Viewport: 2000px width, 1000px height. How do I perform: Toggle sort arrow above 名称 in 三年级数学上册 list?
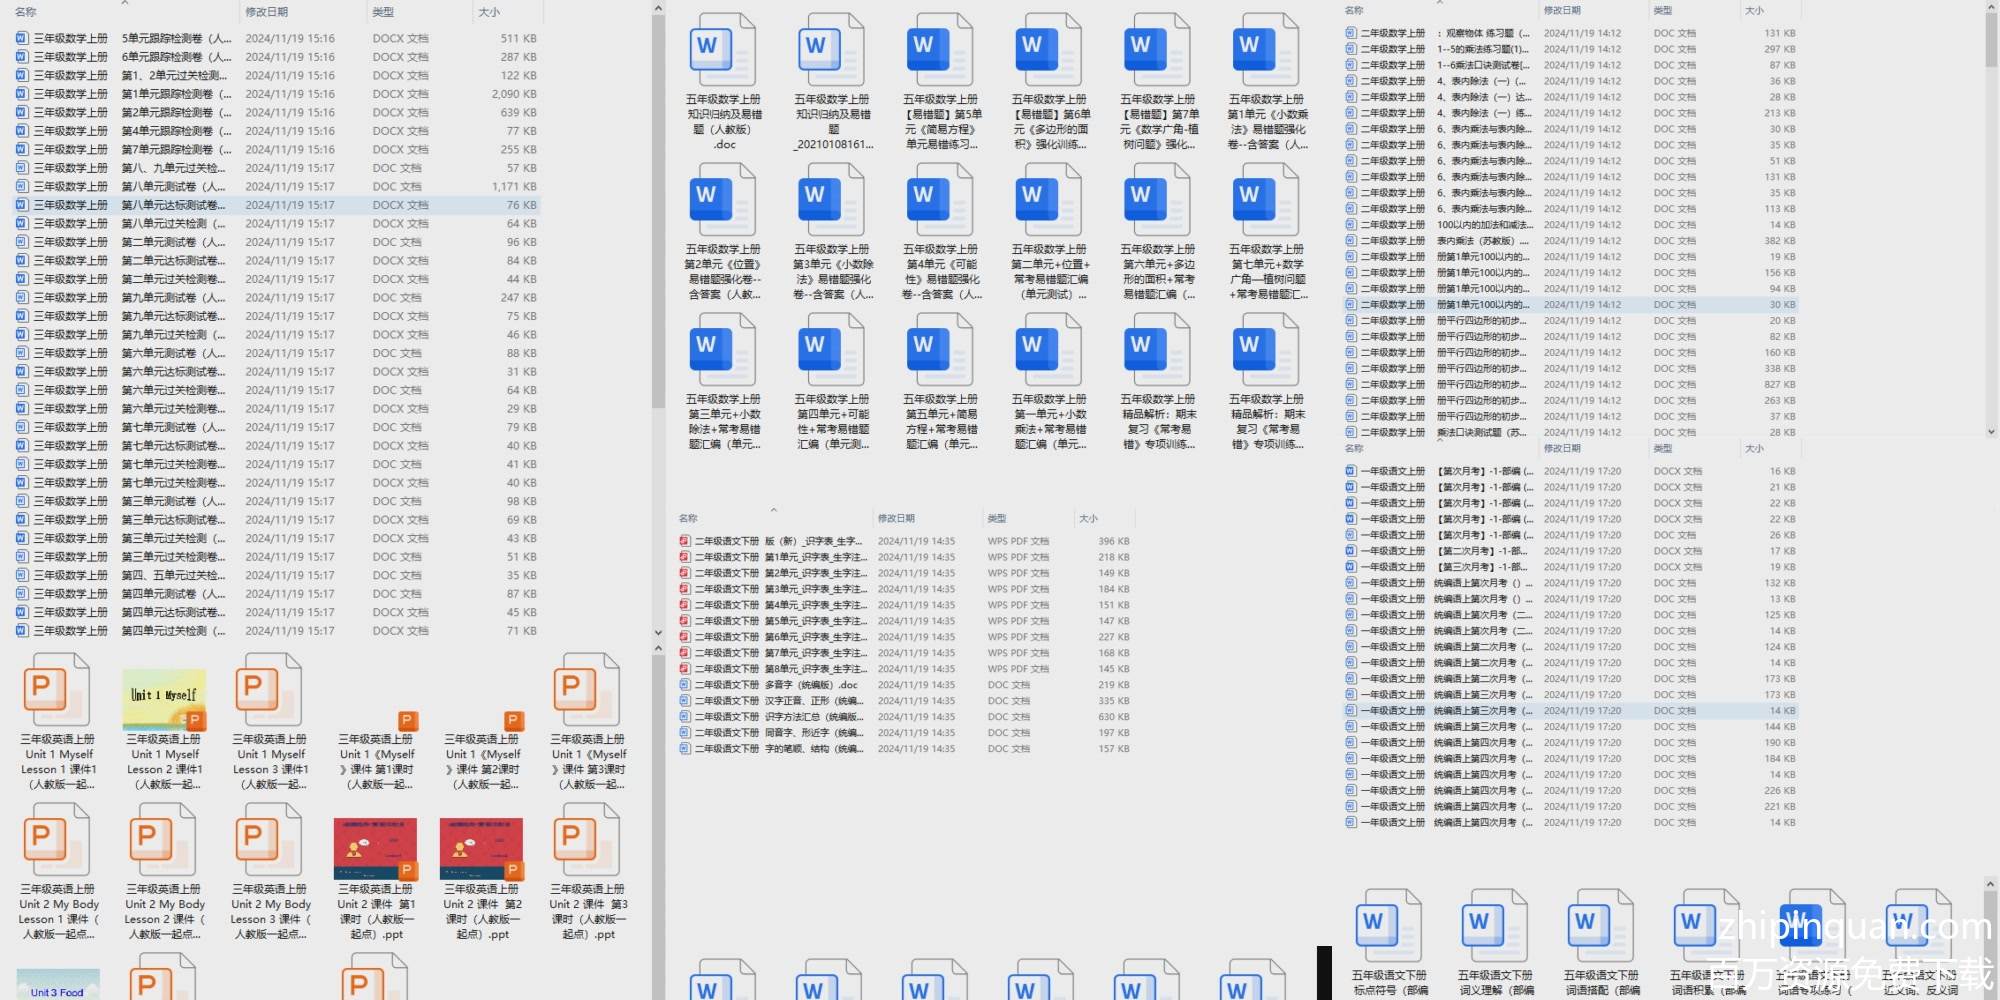tap(125, 3)
